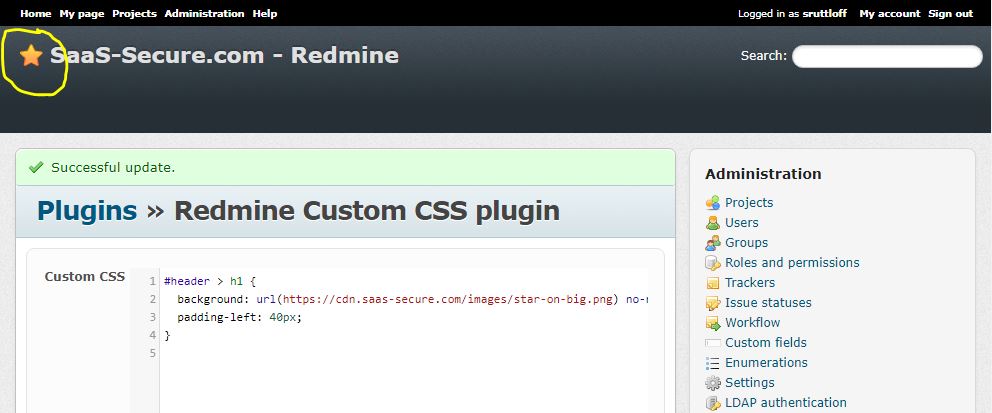Click the Roles and permissions icon
This screenshot has height=413, width=992.
pyautogui.click(x=713, y=262)
